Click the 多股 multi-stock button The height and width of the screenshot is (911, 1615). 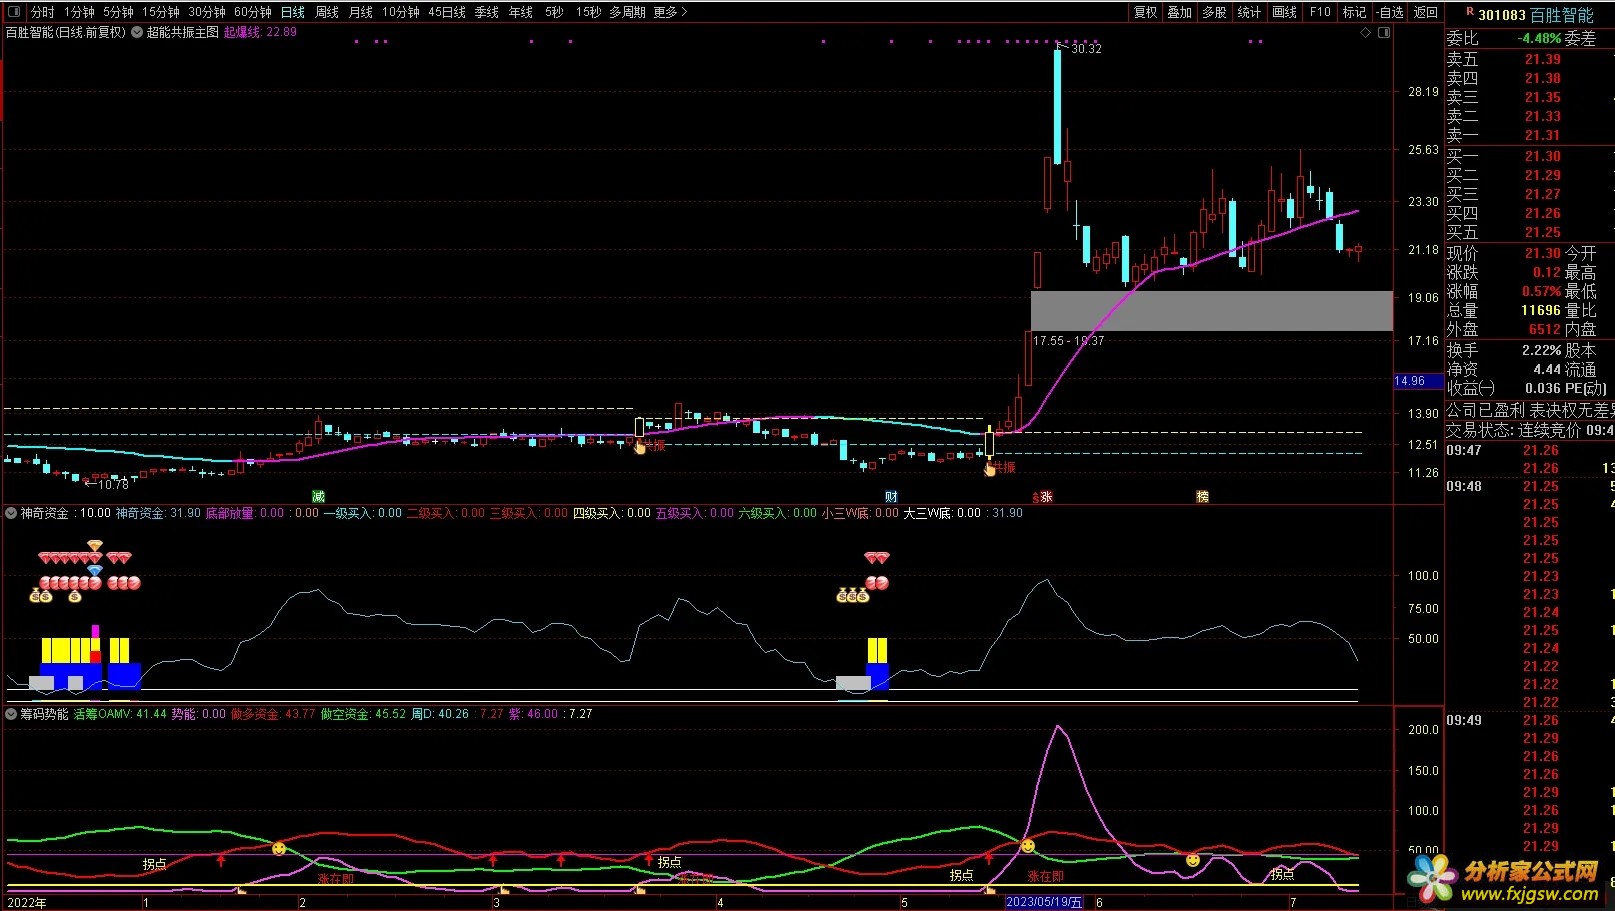[1215, 12]
